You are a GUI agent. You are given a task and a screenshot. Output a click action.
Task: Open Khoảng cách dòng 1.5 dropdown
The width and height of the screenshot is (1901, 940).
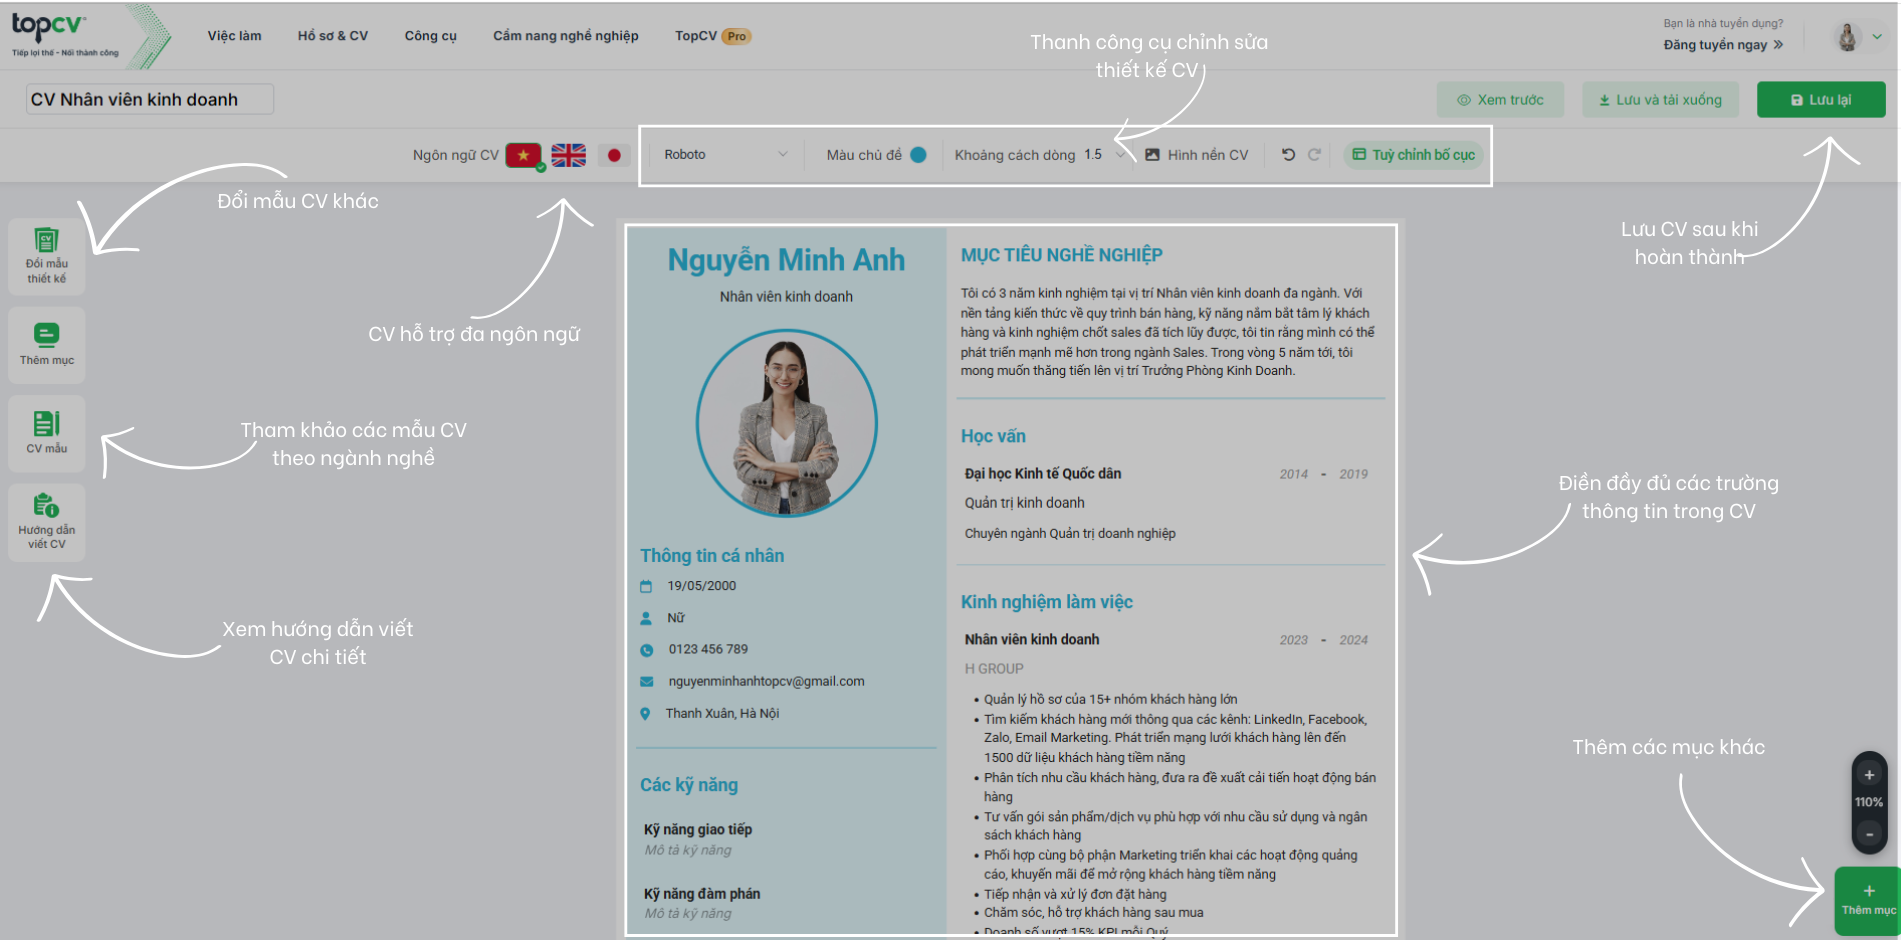click(1040, 155)
